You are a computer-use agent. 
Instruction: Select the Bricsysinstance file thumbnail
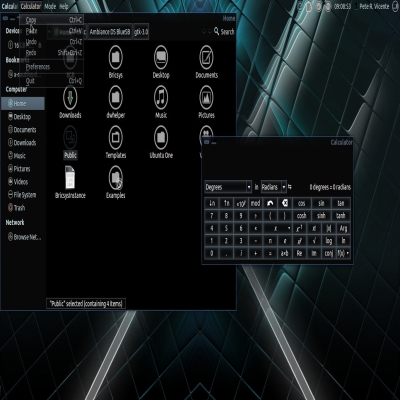coord(70,178)
